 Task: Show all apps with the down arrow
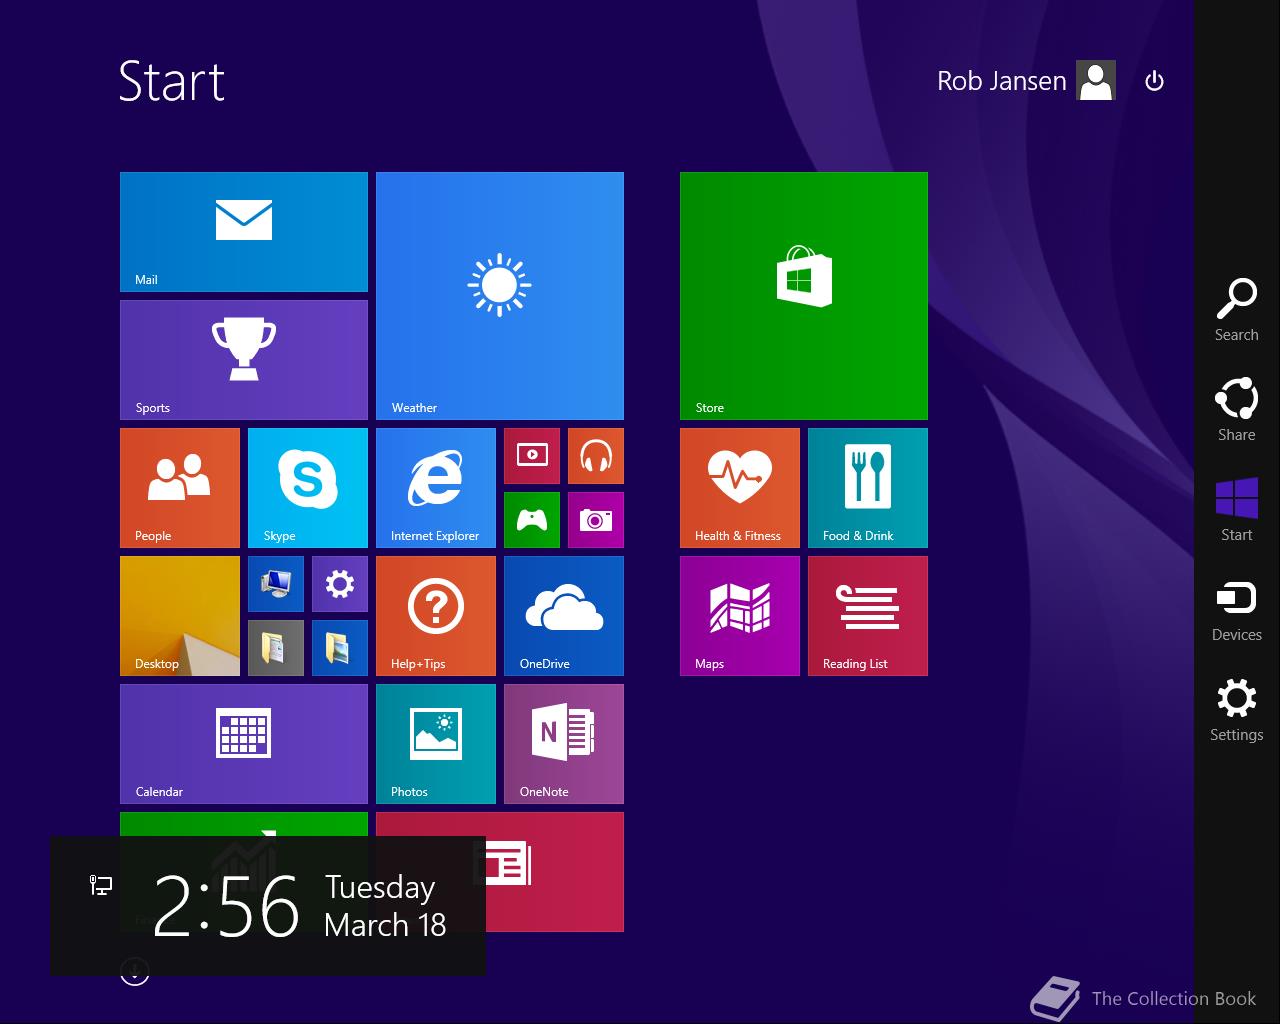[135, 971]
